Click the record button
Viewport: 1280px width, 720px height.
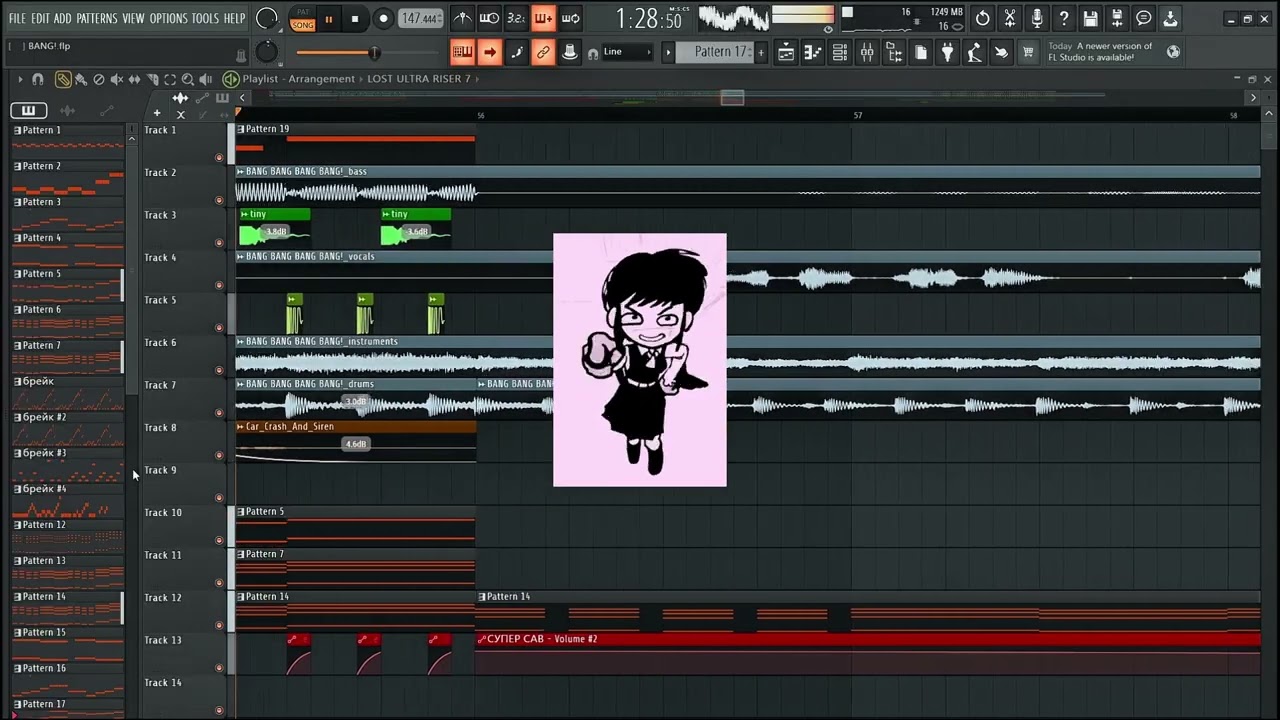[x=383, y=19]
